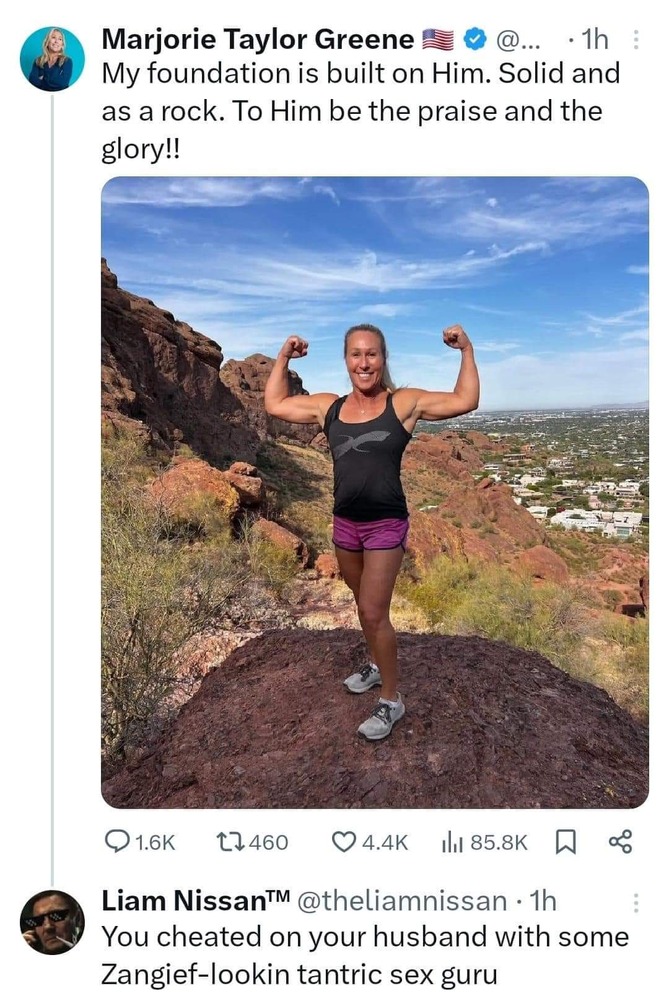This screenshot has height=999, width=669.
Task: Open the top post author's profile avatar
Action: 52,59
